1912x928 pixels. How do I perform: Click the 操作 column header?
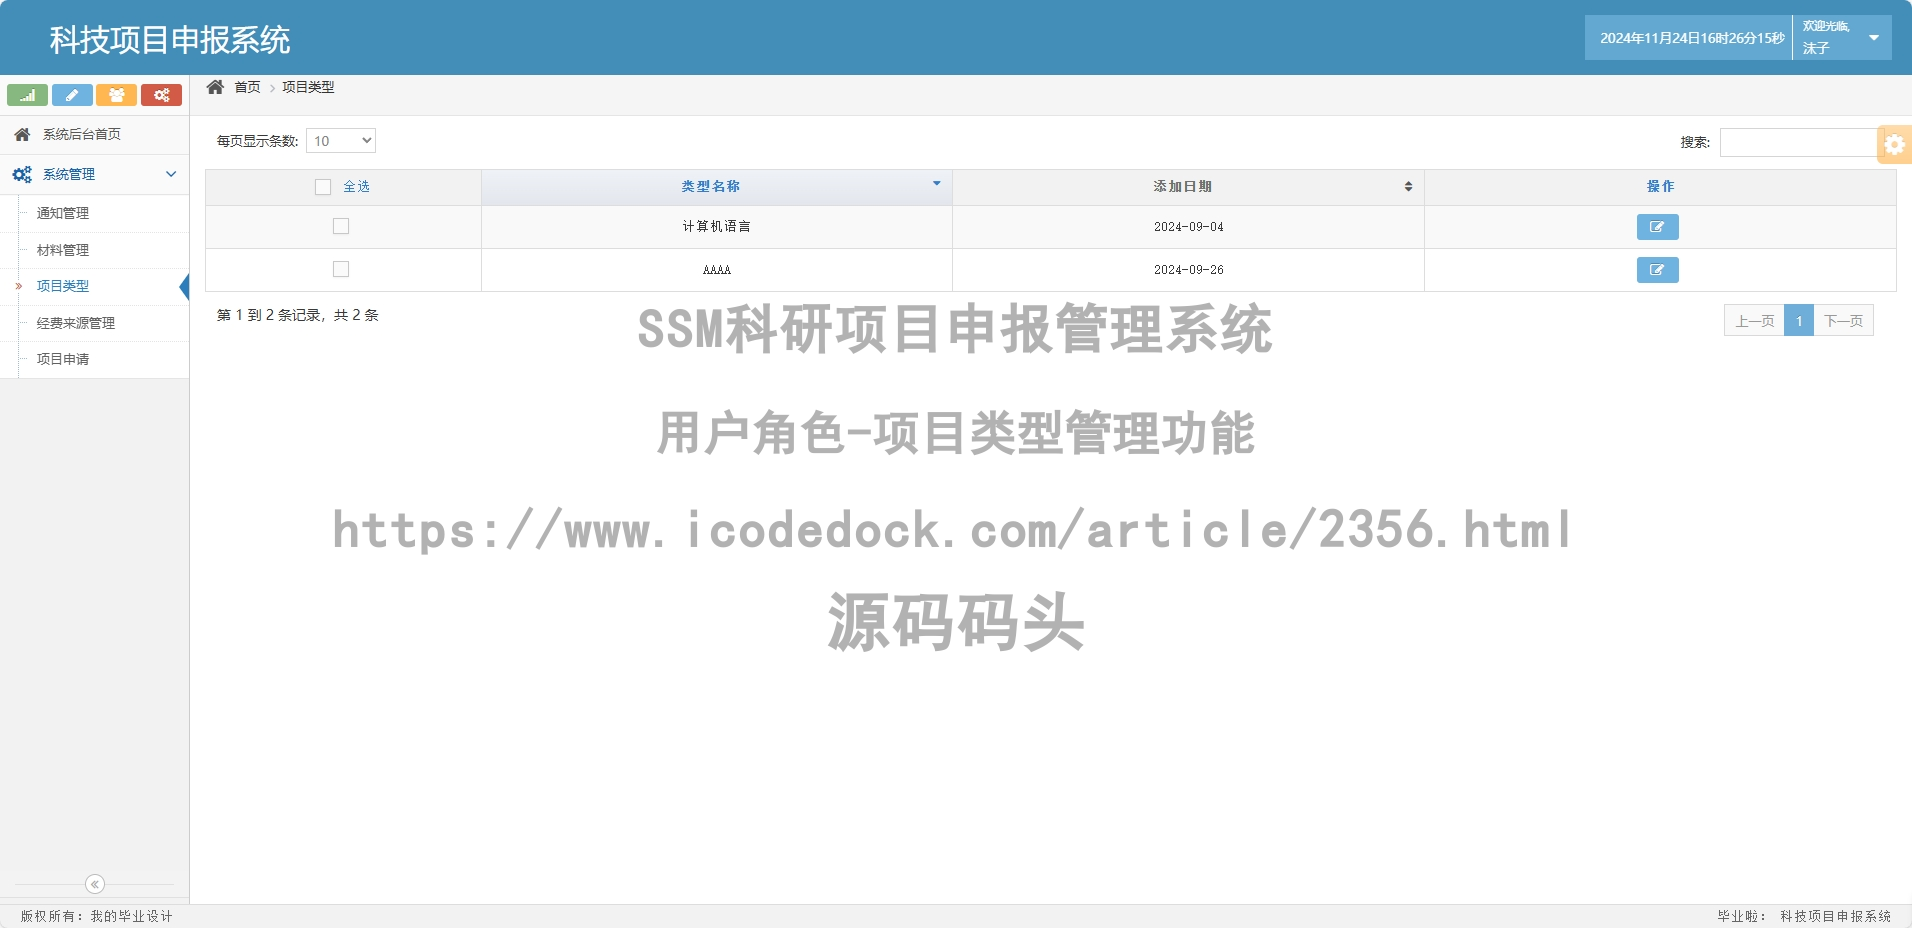coord(1660,187)
